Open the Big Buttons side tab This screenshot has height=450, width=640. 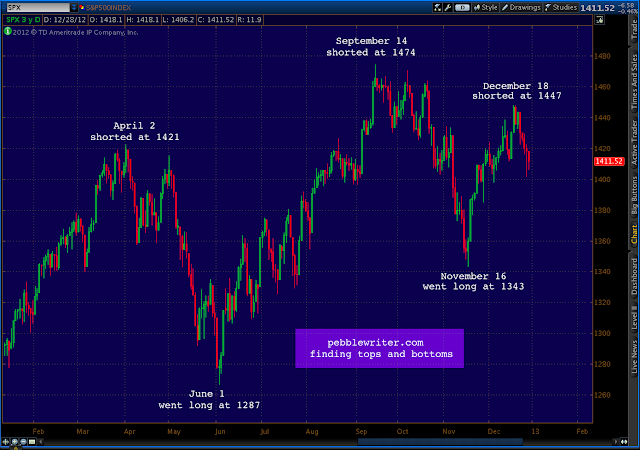point(634,194)
